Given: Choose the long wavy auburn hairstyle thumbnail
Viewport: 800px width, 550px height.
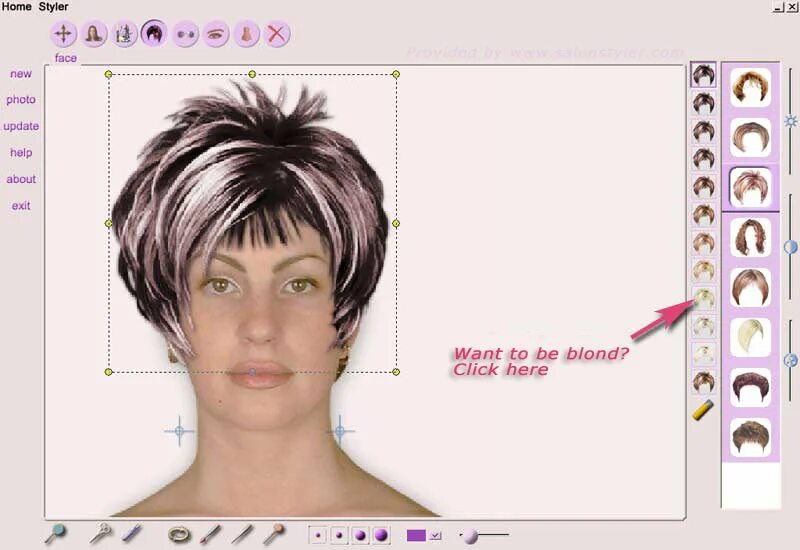Looking at the screenshot, I should point(751,237).
